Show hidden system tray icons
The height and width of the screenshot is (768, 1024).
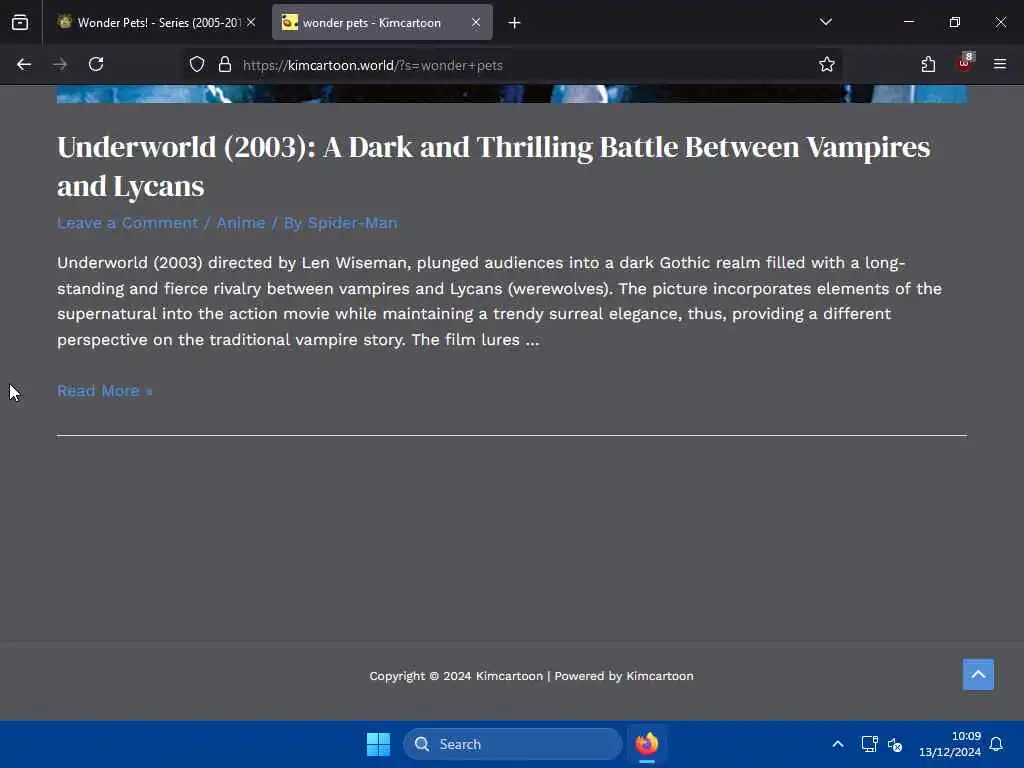838,744
